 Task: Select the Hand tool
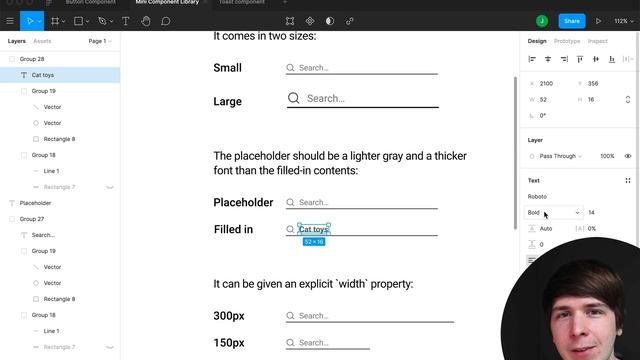(146, 21)
